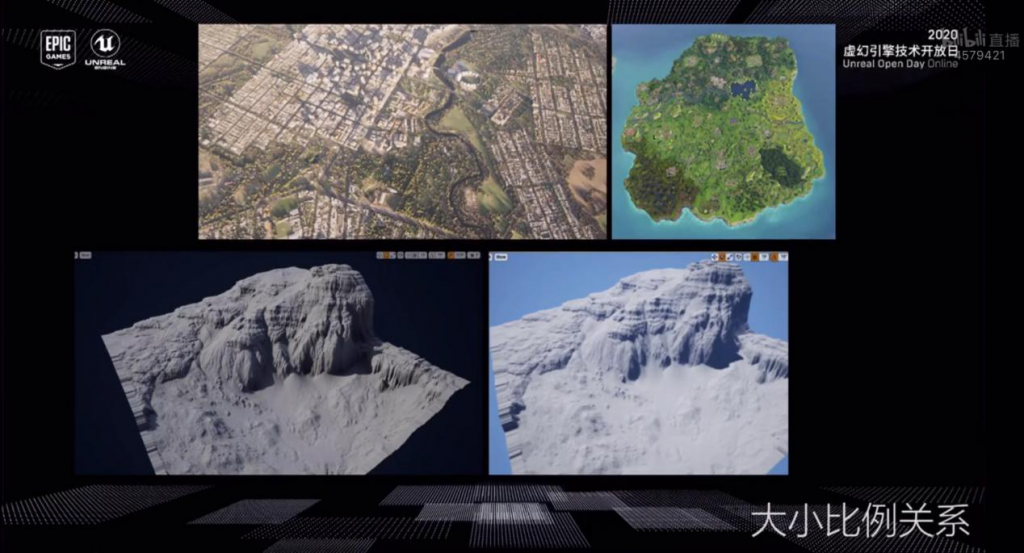Toggle rotation snapping in the right viewport

click(x=774, y=257)
